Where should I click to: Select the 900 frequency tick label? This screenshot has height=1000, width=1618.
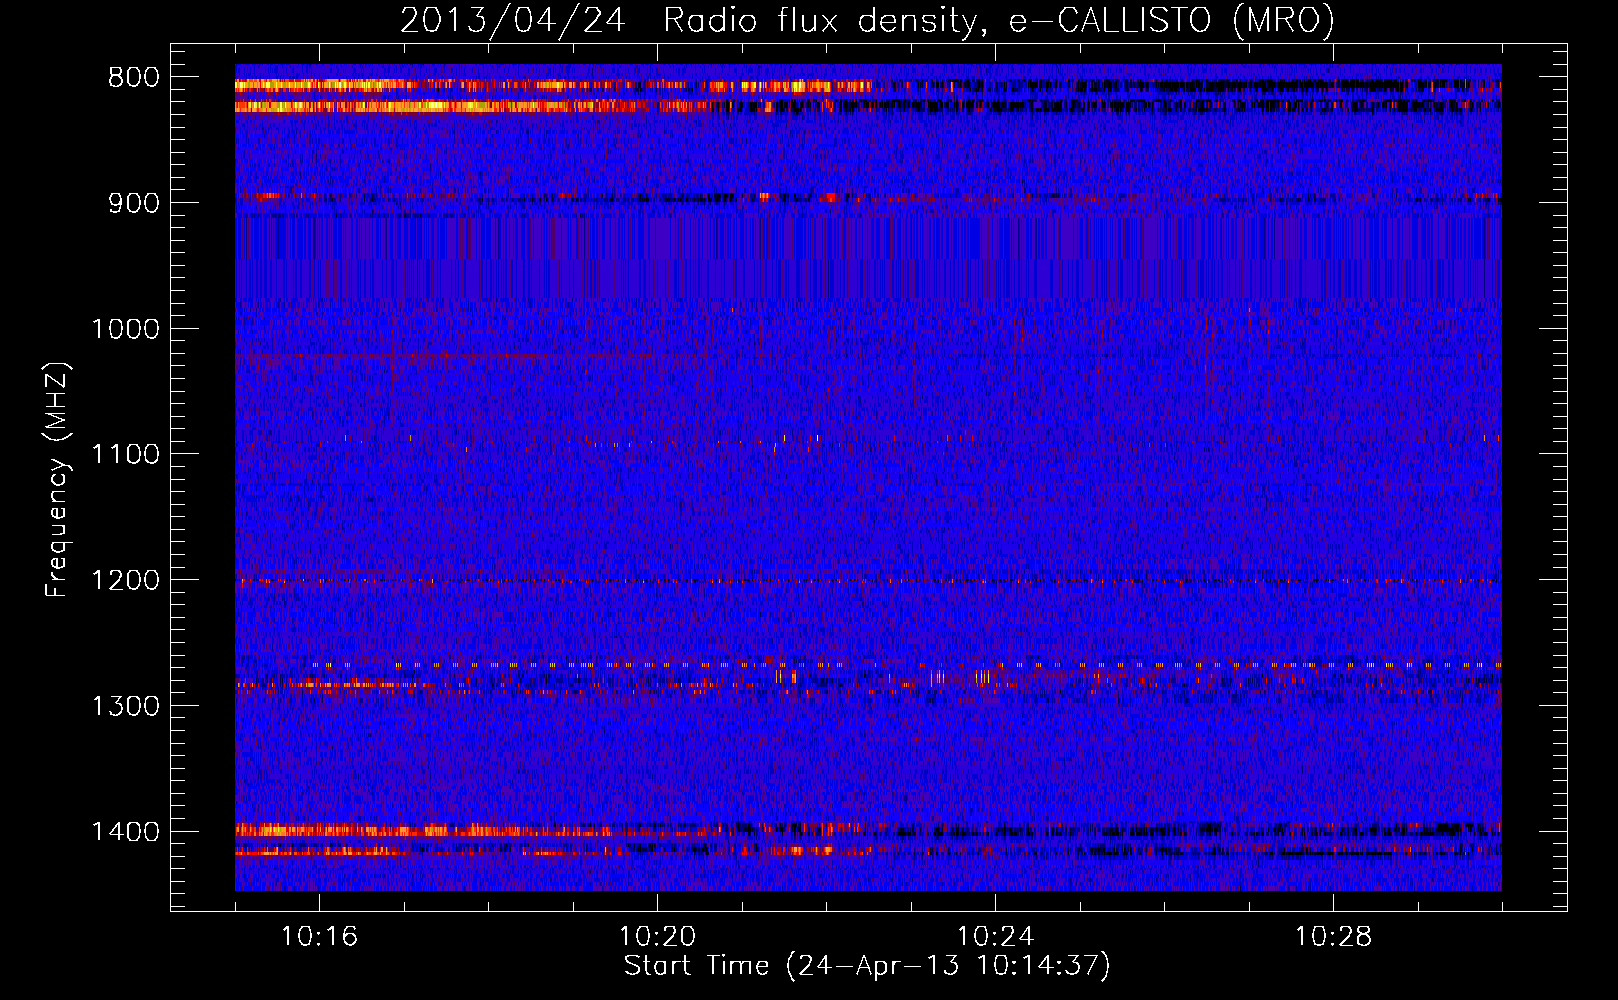134,203
